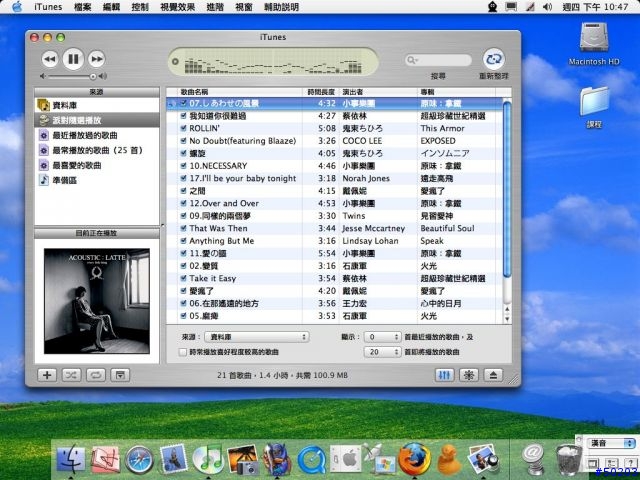Open QuickTime Player from the Dock
Viewport: 640px width, 480px height.
click(312, 460)
